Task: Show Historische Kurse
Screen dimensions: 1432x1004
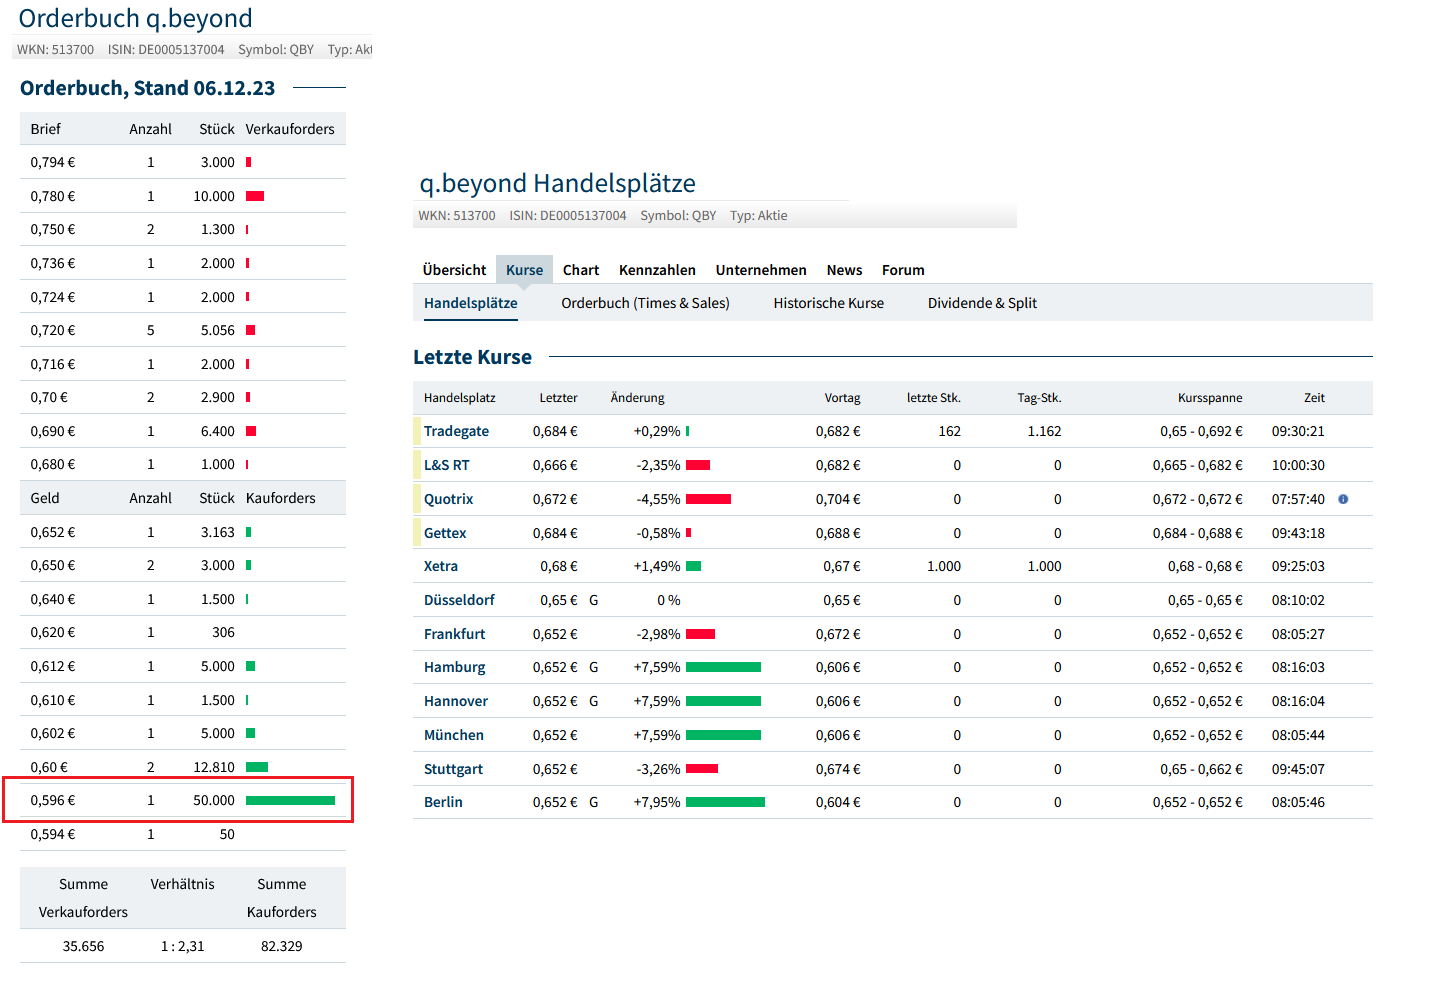Action: (x=828, y=303)
